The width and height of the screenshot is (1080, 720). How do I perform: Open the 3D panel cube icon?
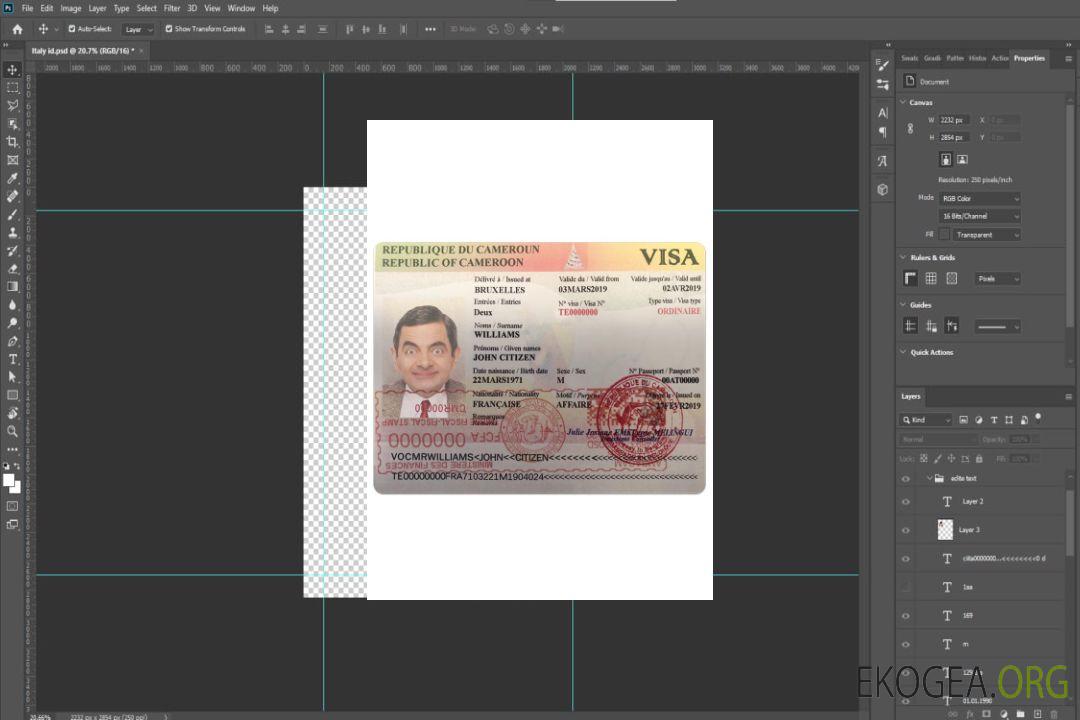[883, 189]
